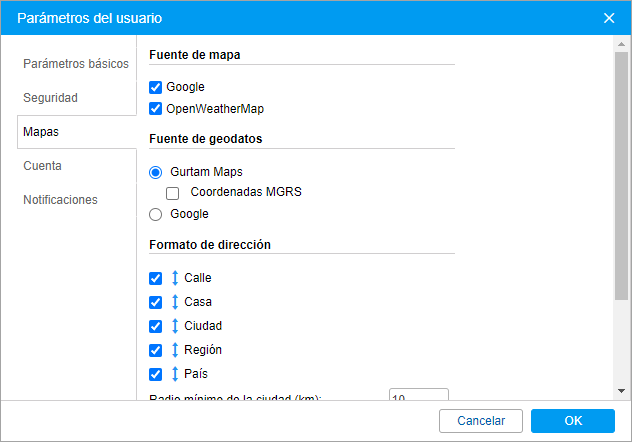Screen dimensions: 632x442
Task: Open the Parámetros básicos tab
Action: pos(76,64)
